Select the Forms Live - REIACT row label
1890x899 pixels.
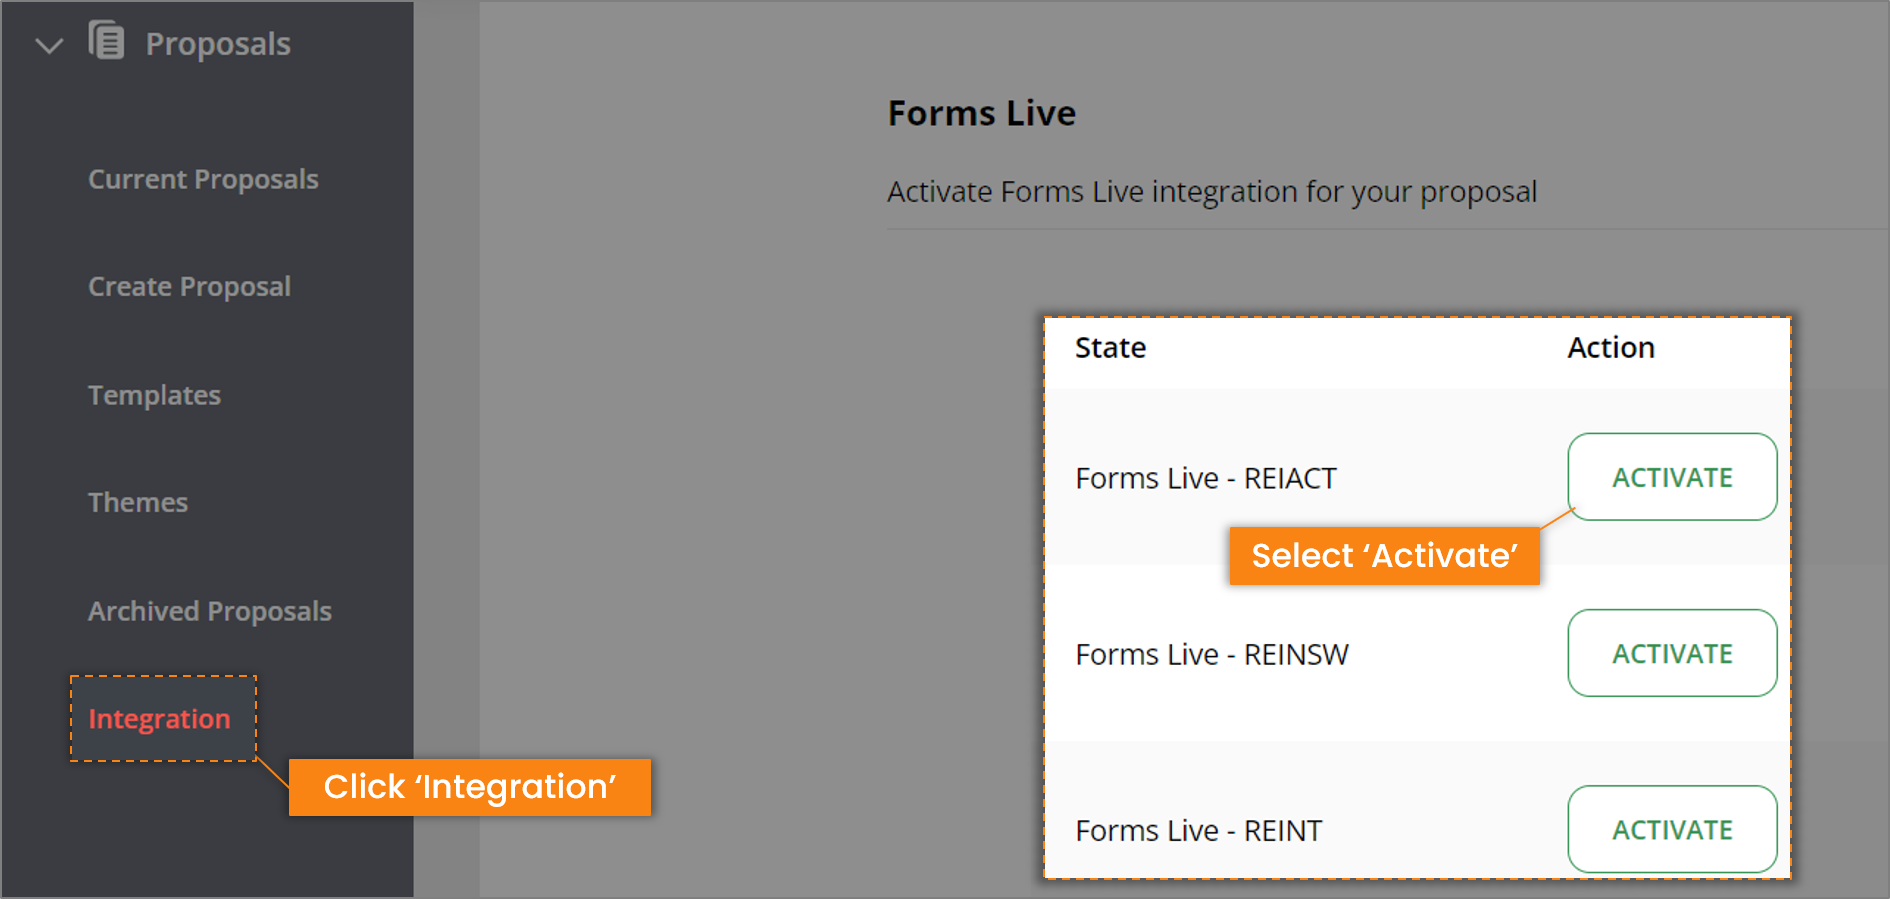click(1205, 477)
